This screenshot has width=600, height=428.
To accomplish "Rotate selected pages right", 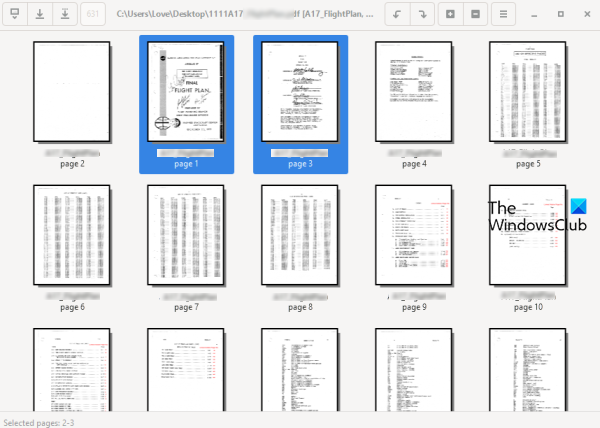I will click(x=422, y=14).
